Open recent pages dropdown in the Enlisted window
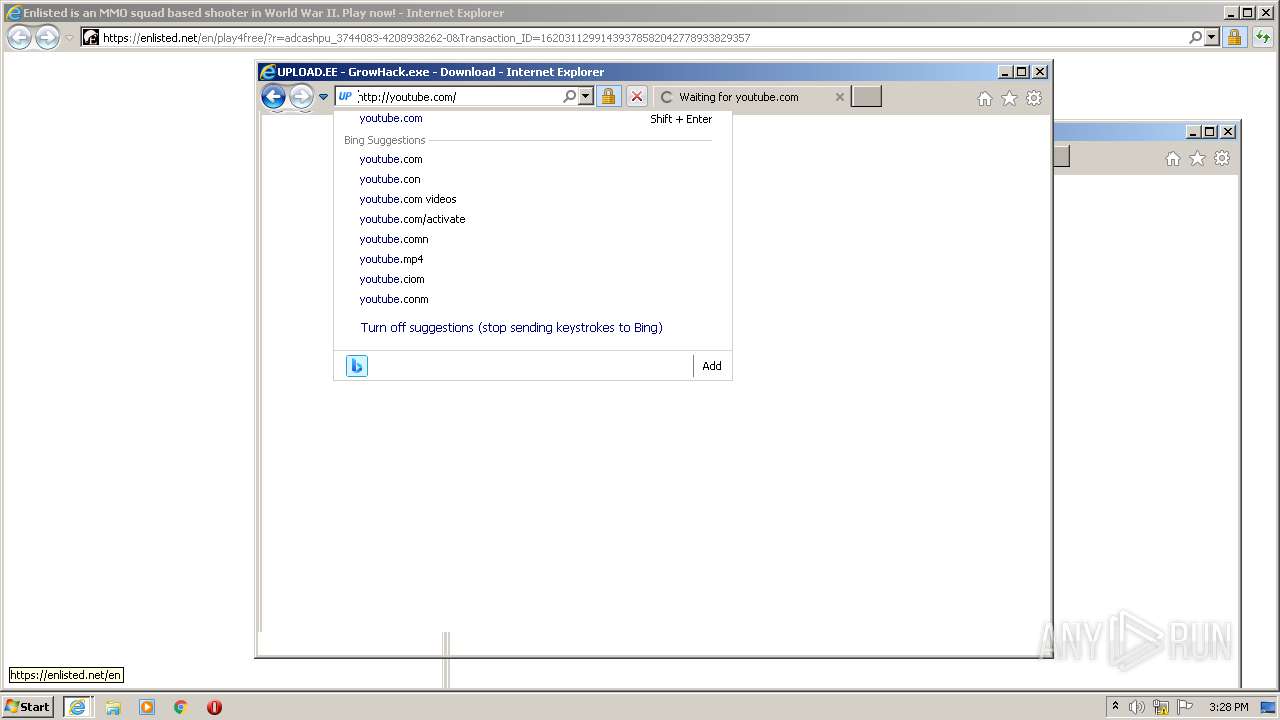 coord(69,38)
